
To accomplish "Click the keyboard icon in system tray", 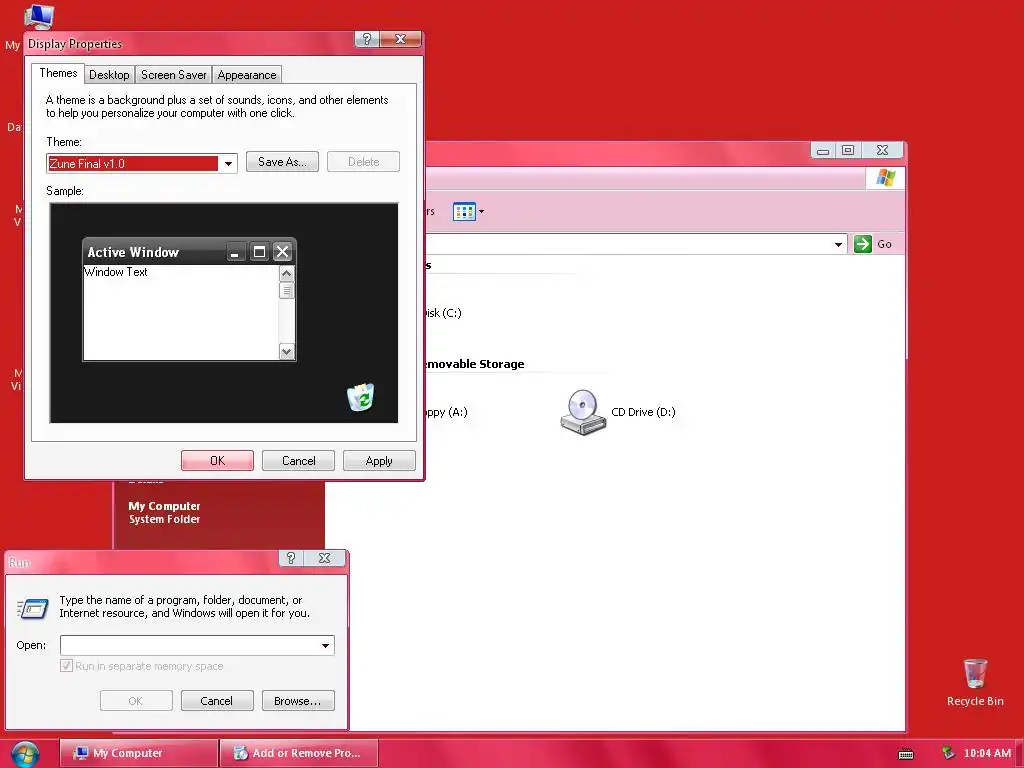I will [x=906, y=754].
